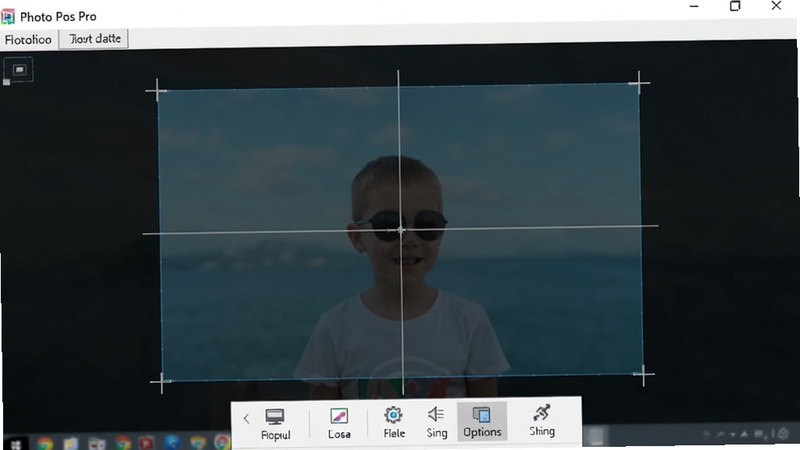The image size is (800, 450).
Task: Close the Photo Pos Pro window
Action: coord(776,6)
